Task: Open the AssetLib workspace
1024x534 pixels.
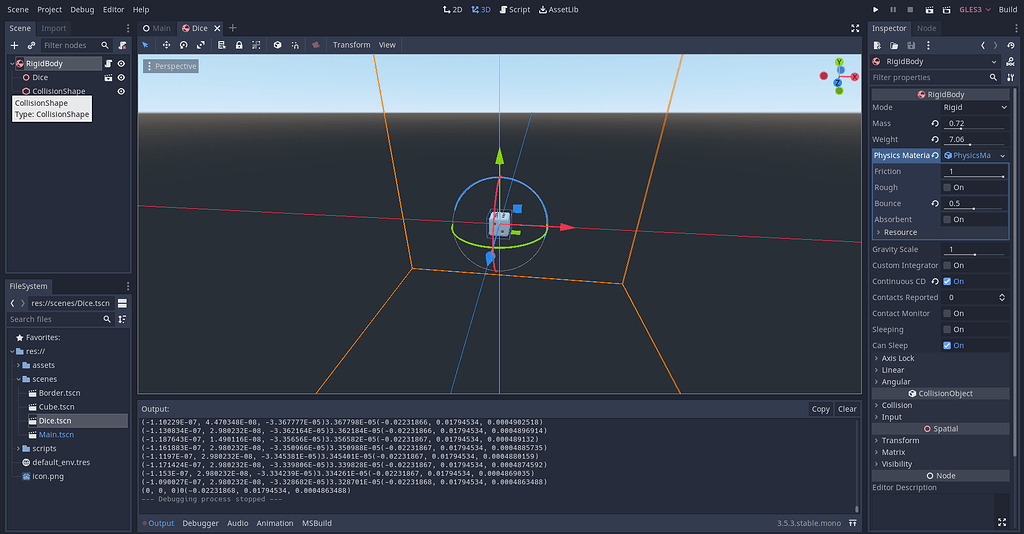Action: (x=558, y=10)
